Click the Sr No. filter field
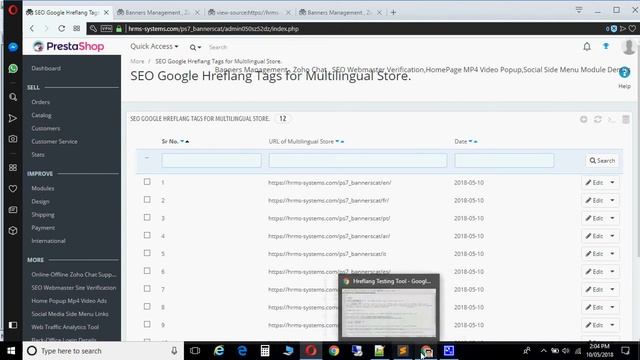 pos(211,160)
